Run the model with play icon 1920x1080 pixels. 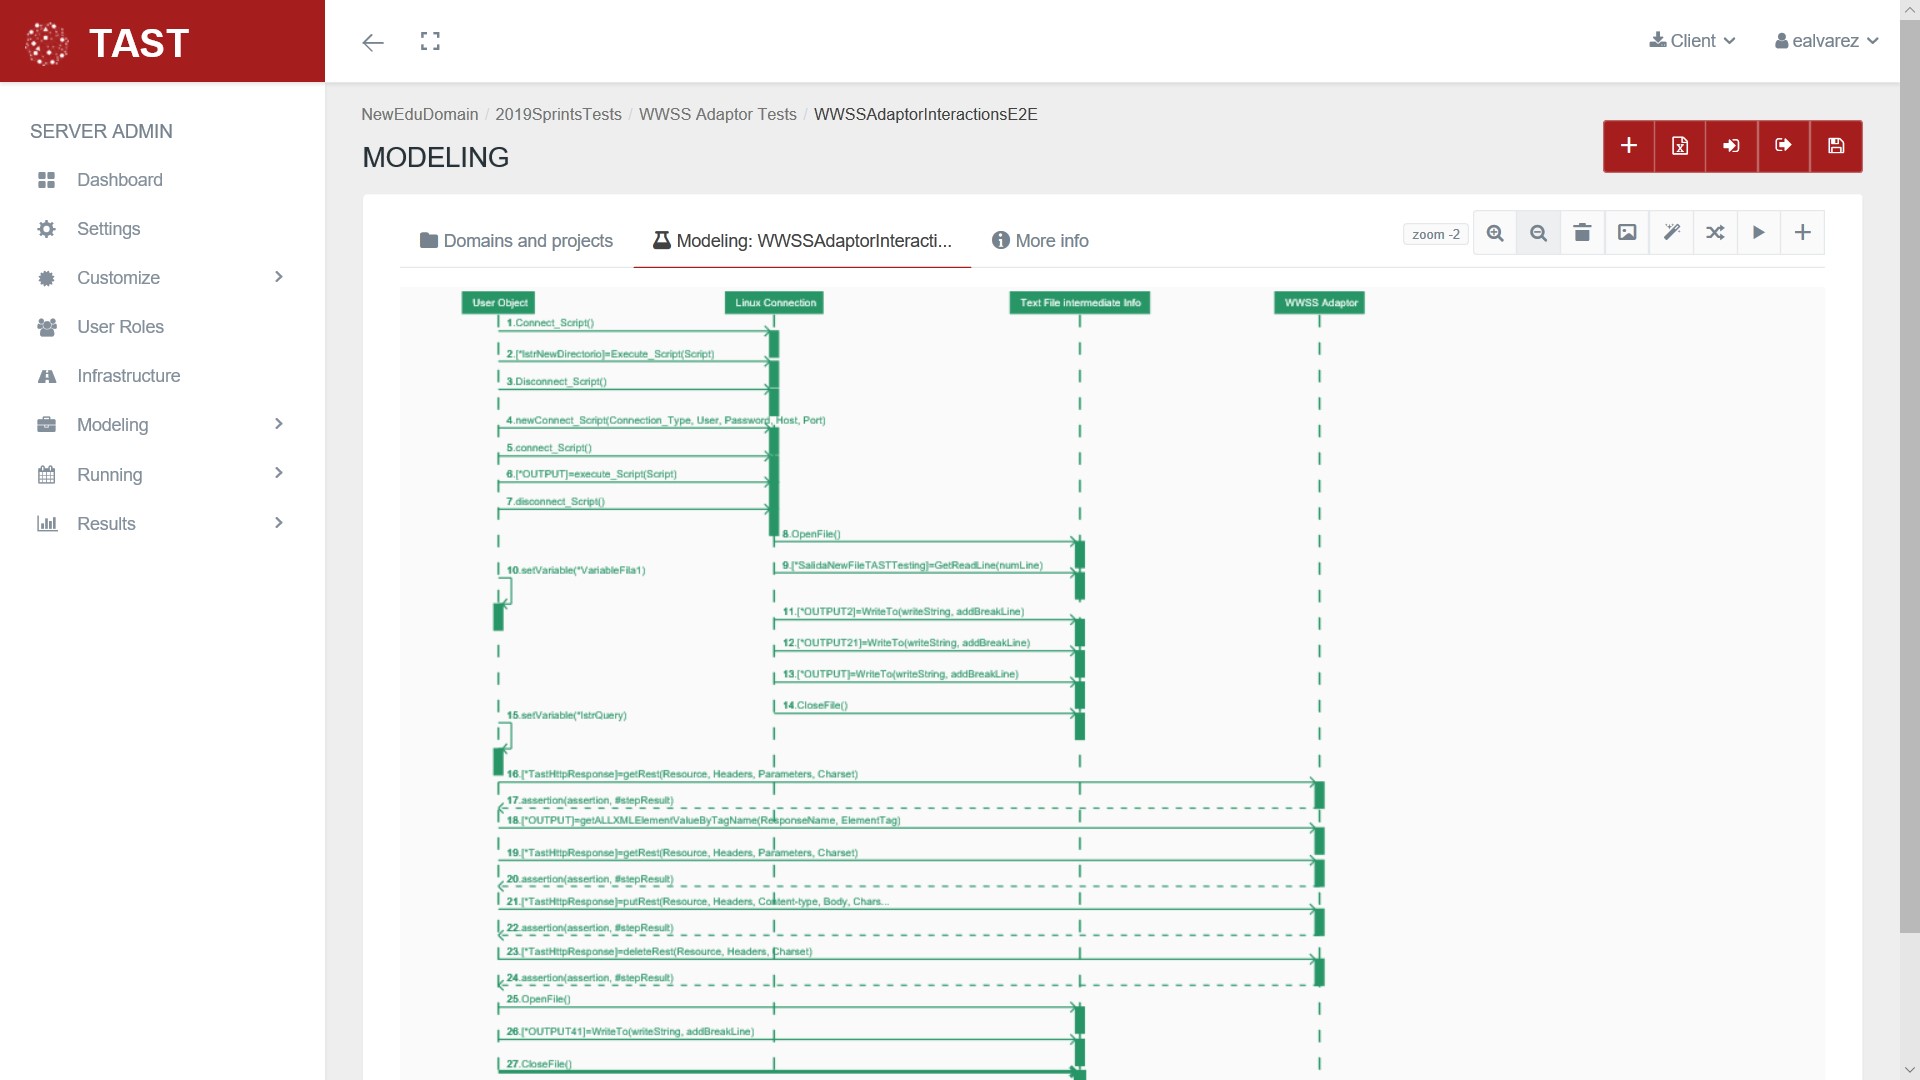coord(1759,233)
